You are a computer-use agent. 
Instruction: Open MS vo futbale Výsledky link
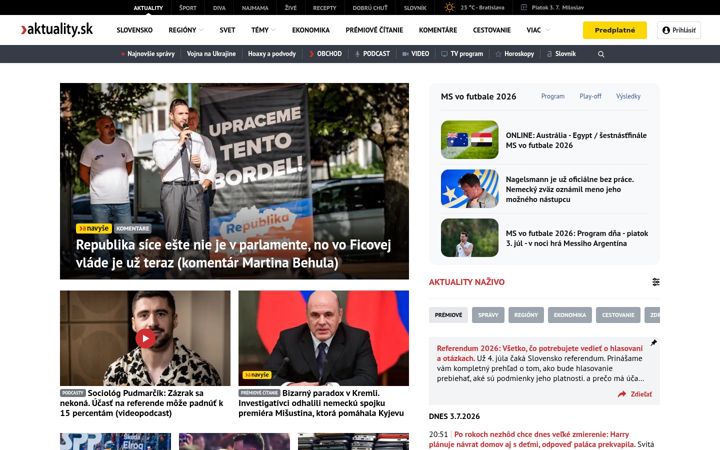[x=628, y=96]
